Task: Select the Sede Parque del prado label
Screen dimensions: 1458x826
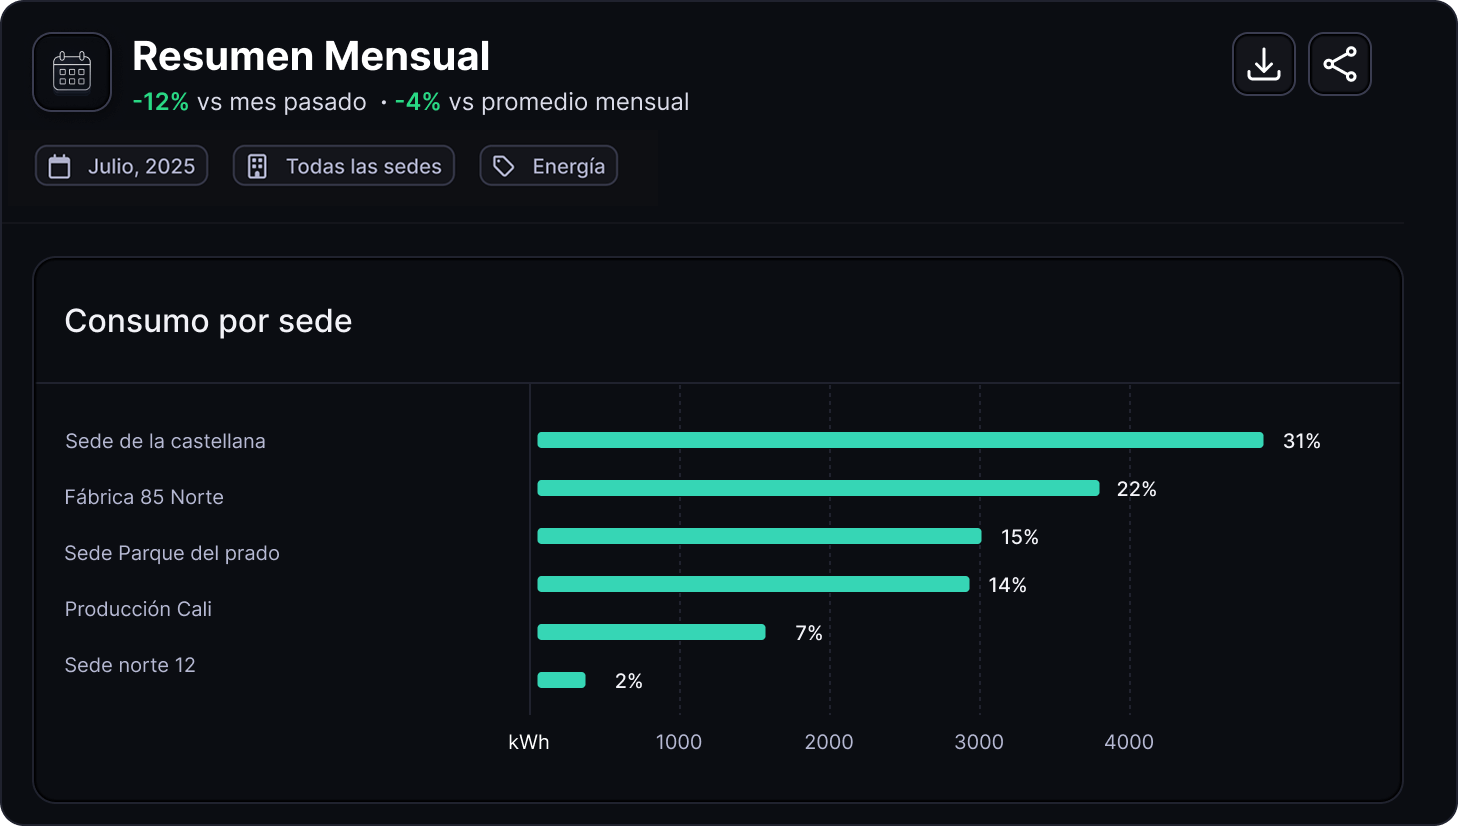Action: 172,553
